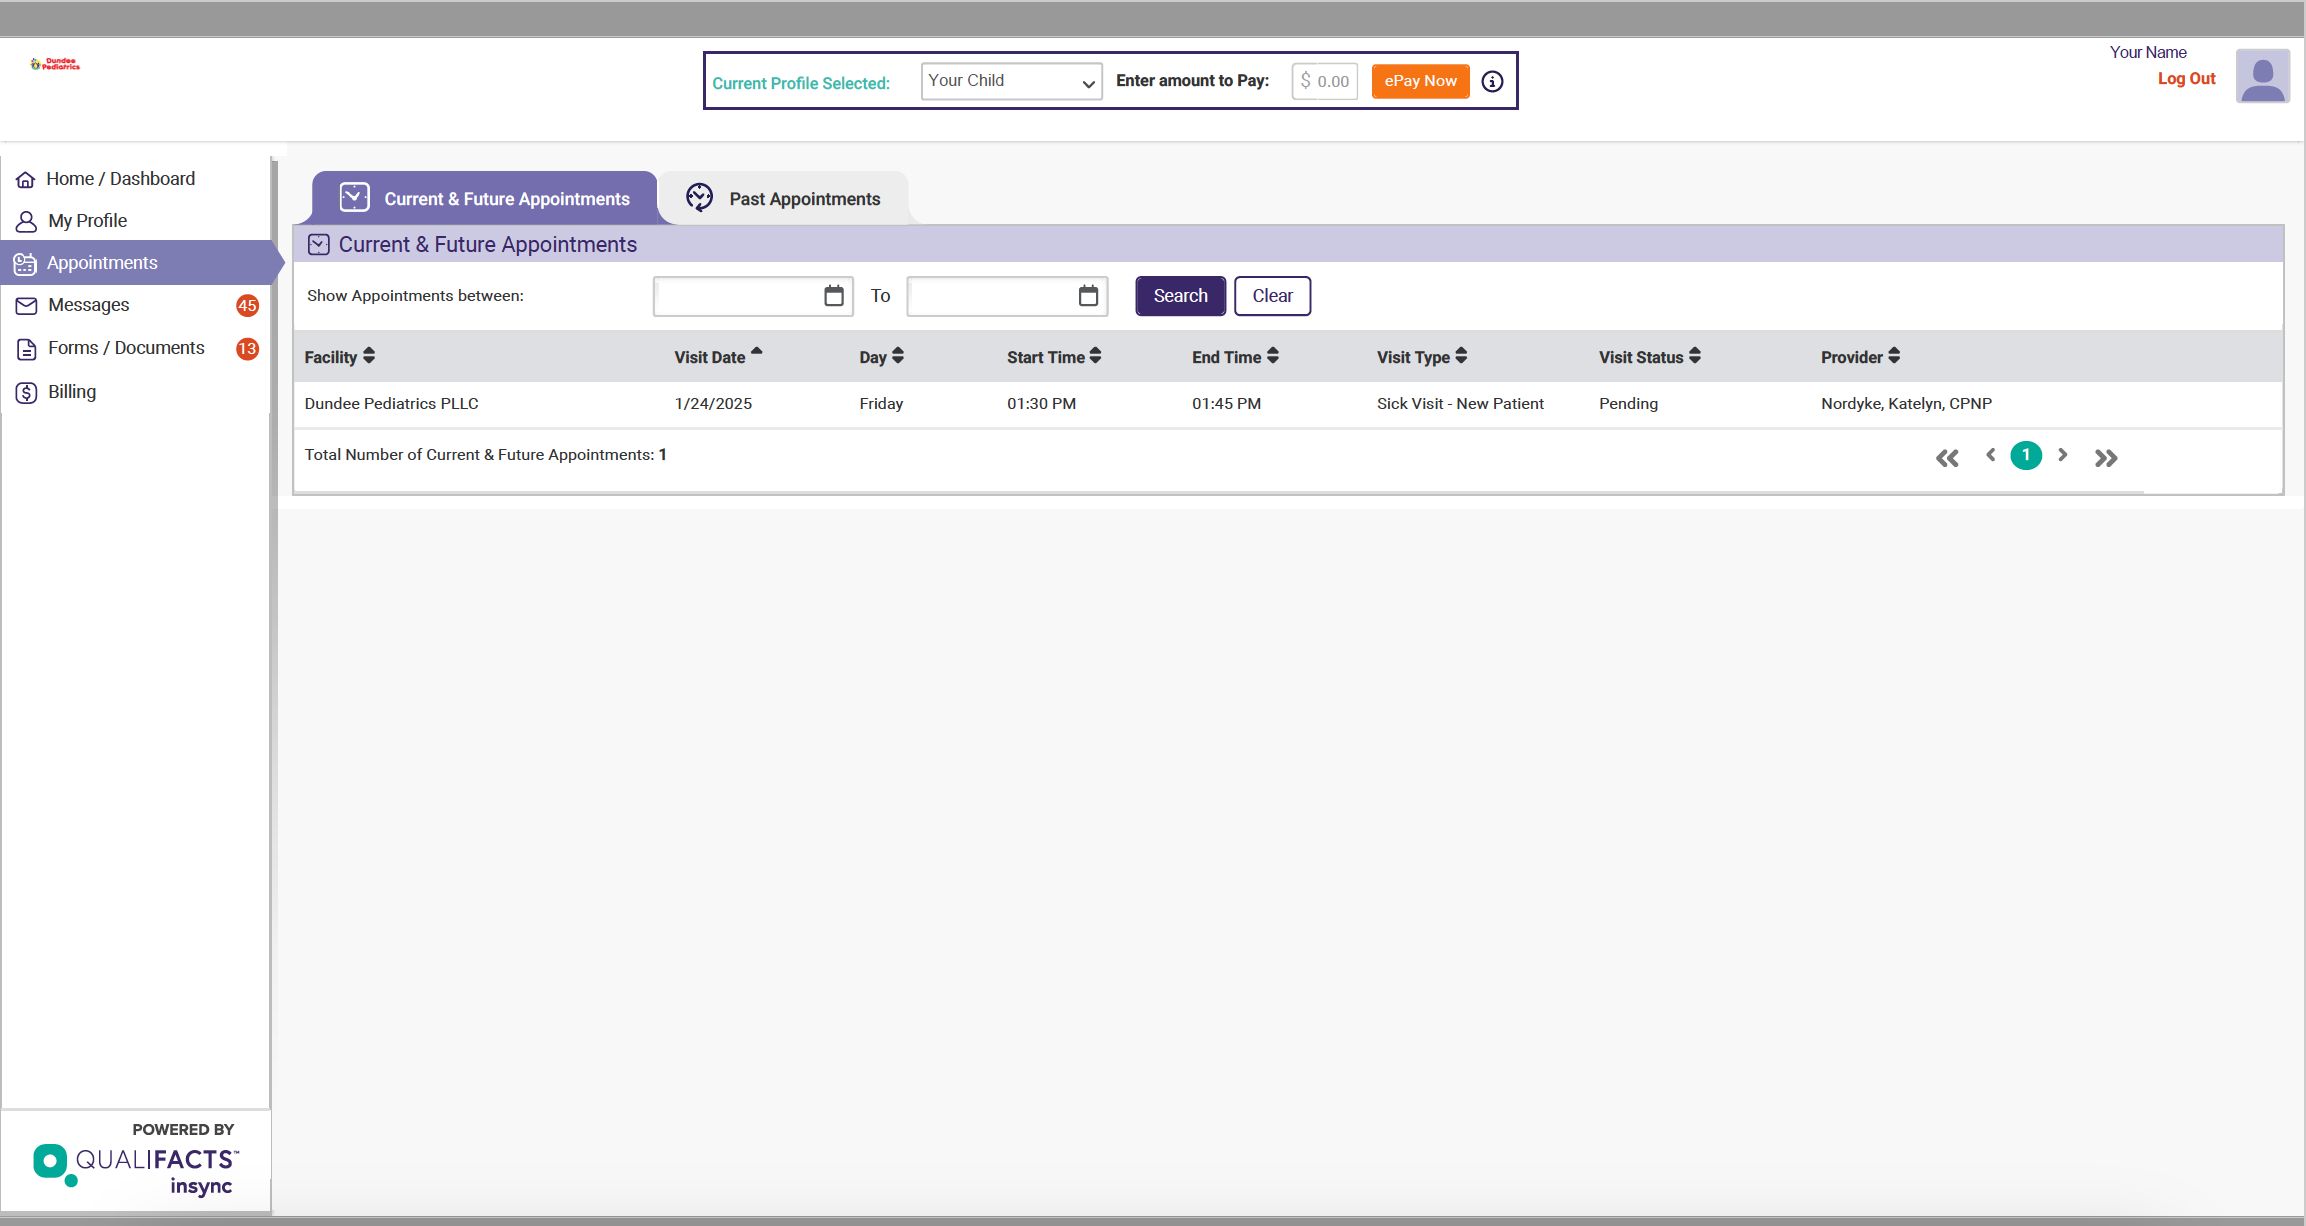This screenshot has height=1226, width=2306.
Task: Click the Search button
Action: 1180,296
